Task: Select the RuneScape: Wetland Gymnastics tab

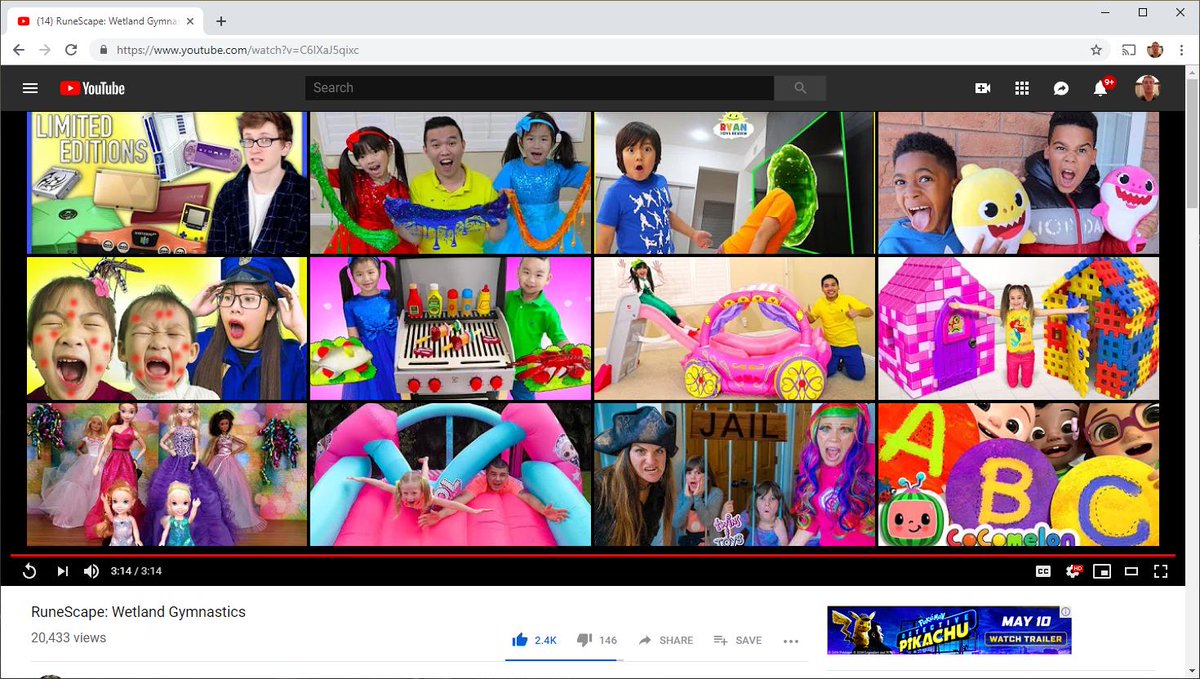Action: point(105,21)
